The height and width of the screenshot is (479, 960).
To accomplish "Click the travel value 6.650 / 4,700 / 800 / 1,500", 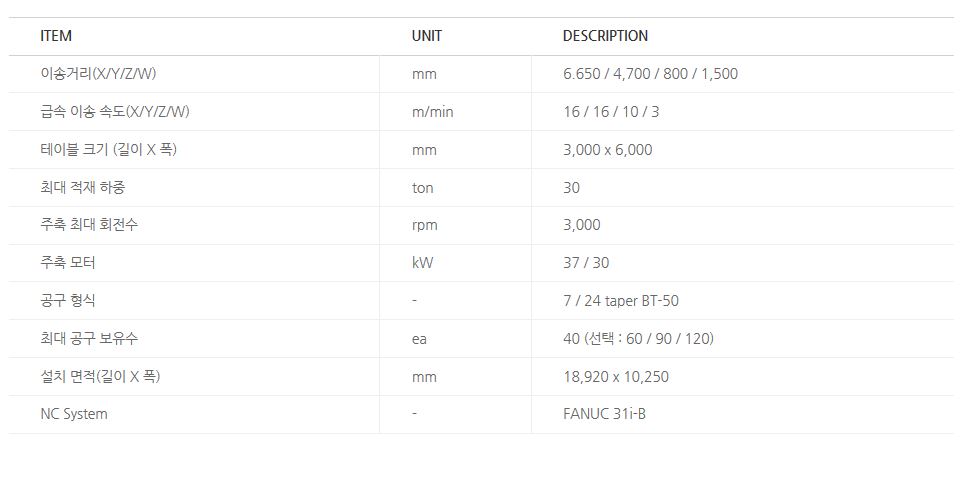I will 650,74.
